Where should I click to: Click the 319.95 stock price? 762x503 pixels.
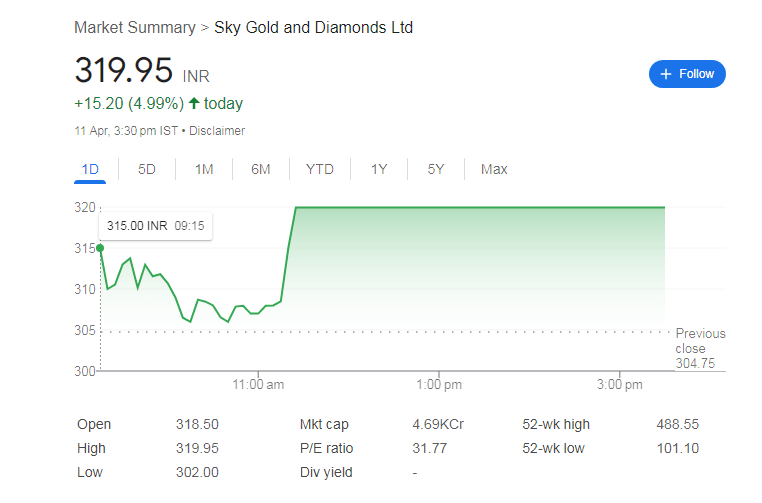(124, 71)
